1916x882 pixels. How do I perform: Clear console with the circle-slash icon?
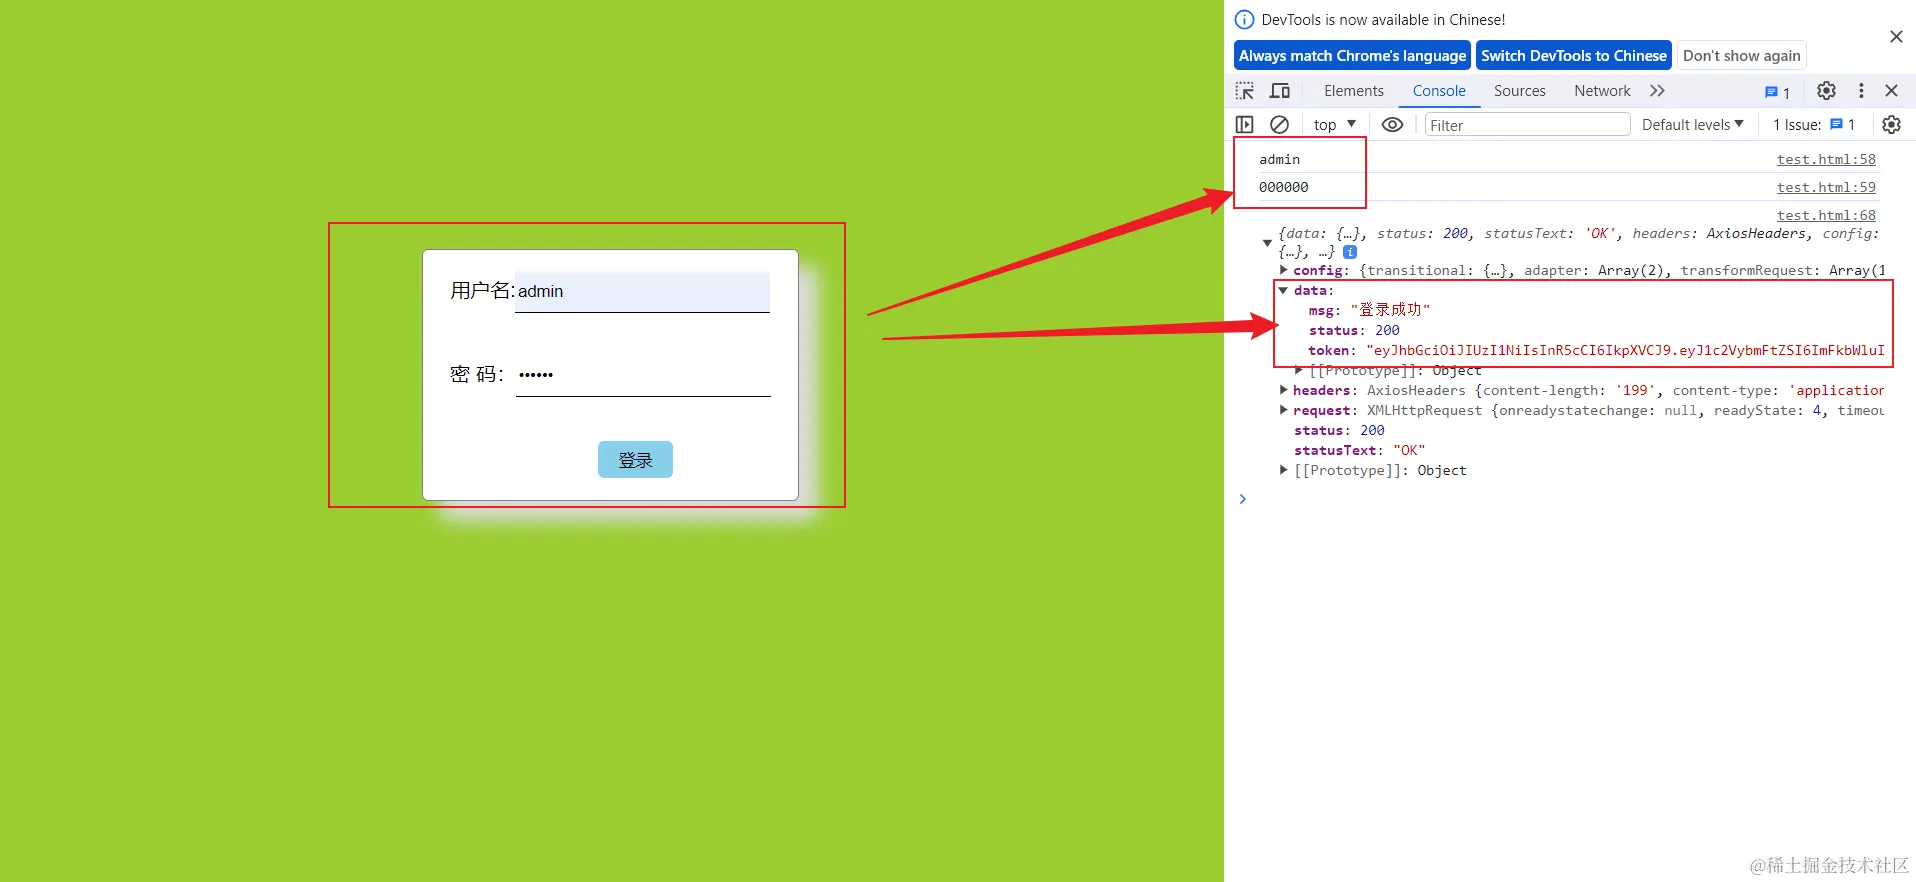click(x=1279, y=125)
